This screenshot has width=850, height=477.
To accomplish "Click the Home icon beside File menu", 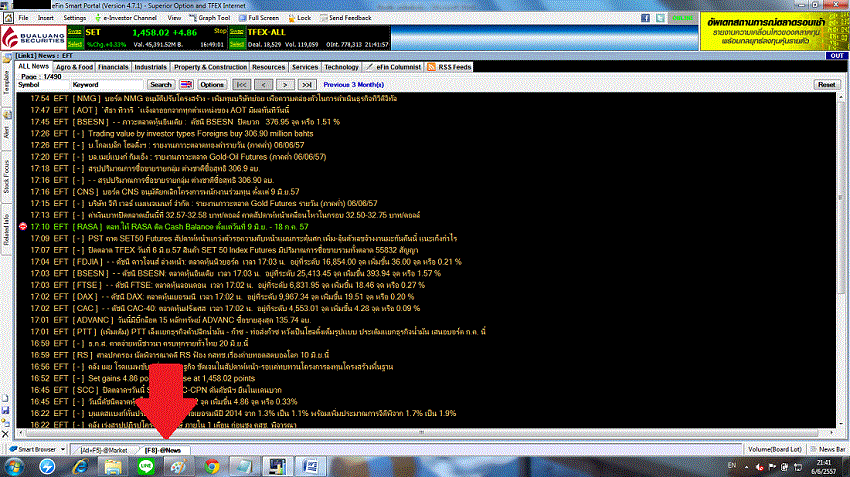I will [x=8, y=18].
